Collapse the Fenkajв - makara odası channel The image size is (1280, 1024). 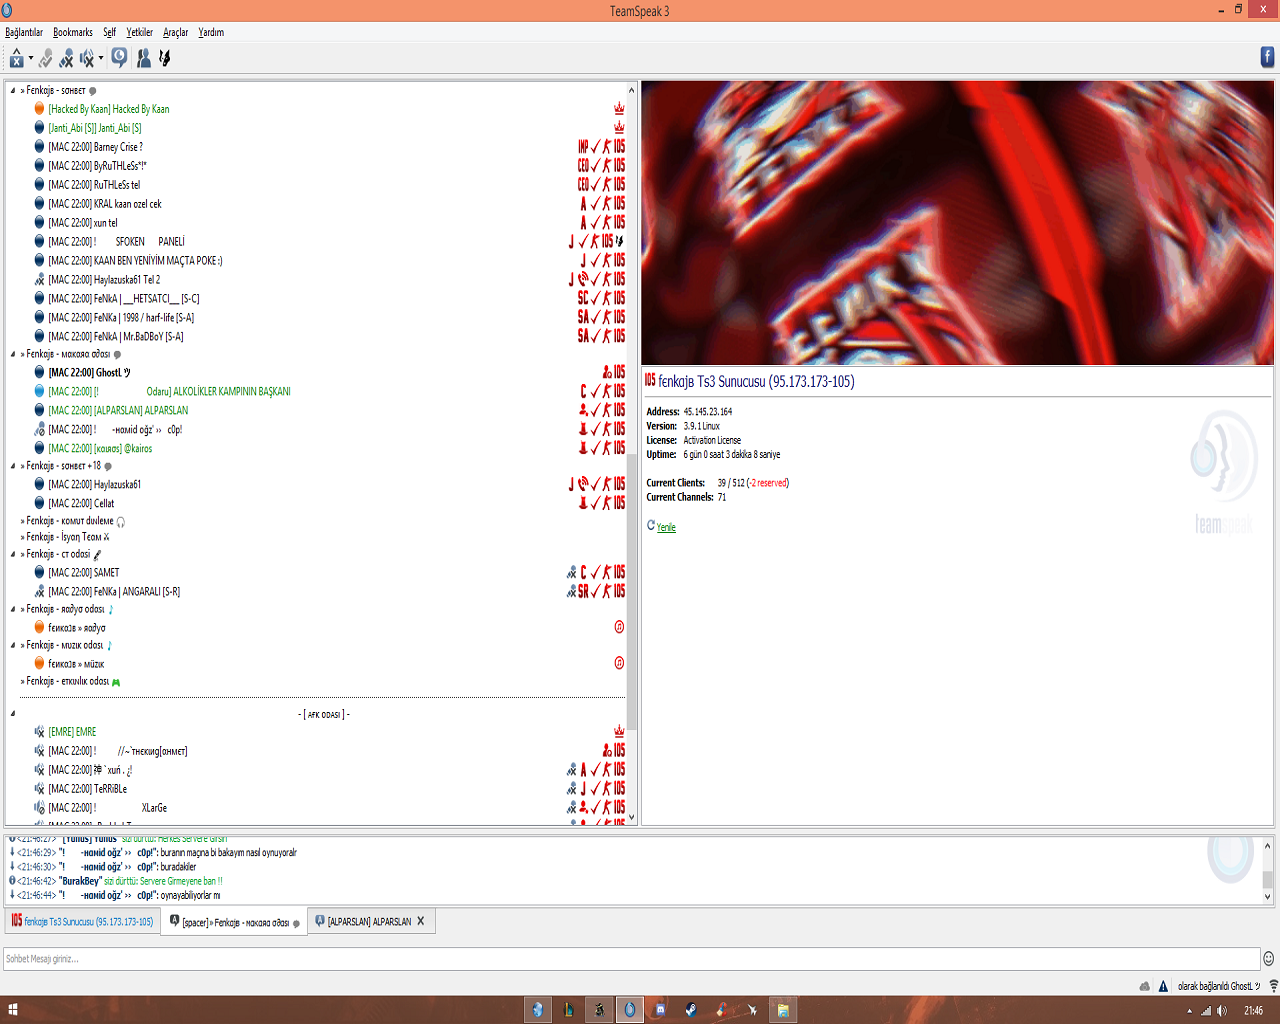[13, 354]
